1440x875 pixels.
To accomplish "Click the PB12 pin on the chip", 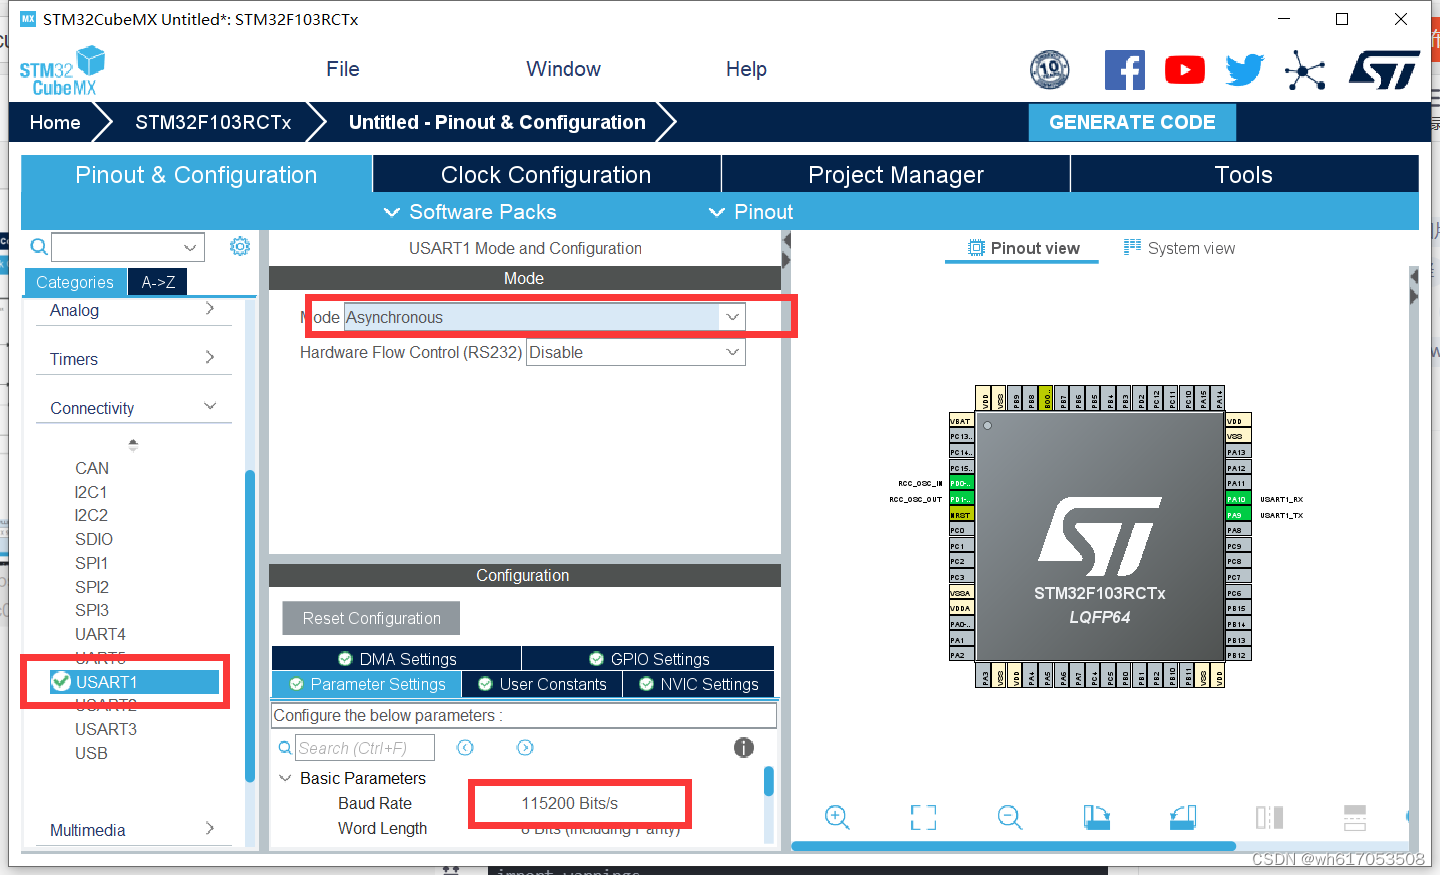I will click(x=1238, y=655).
